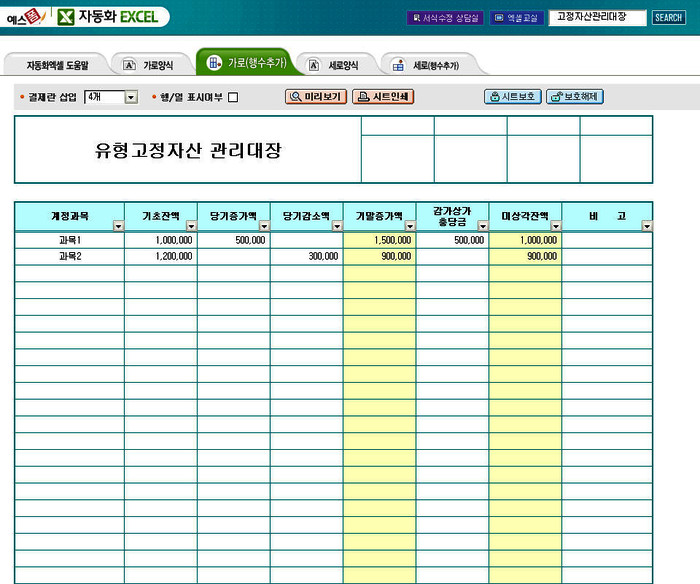The width and height of the screenshot is (700, 584).
Task: Open filter dropdown for 미상각잔액 column
Action: pyautogui.click(x=556, y=226)
